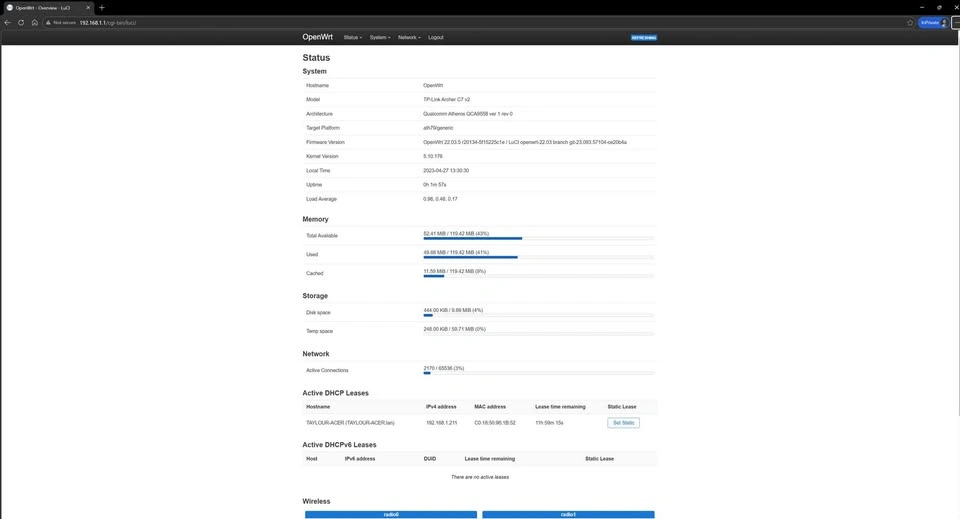Click the ath79/generic target platform value

pos(438,128)
